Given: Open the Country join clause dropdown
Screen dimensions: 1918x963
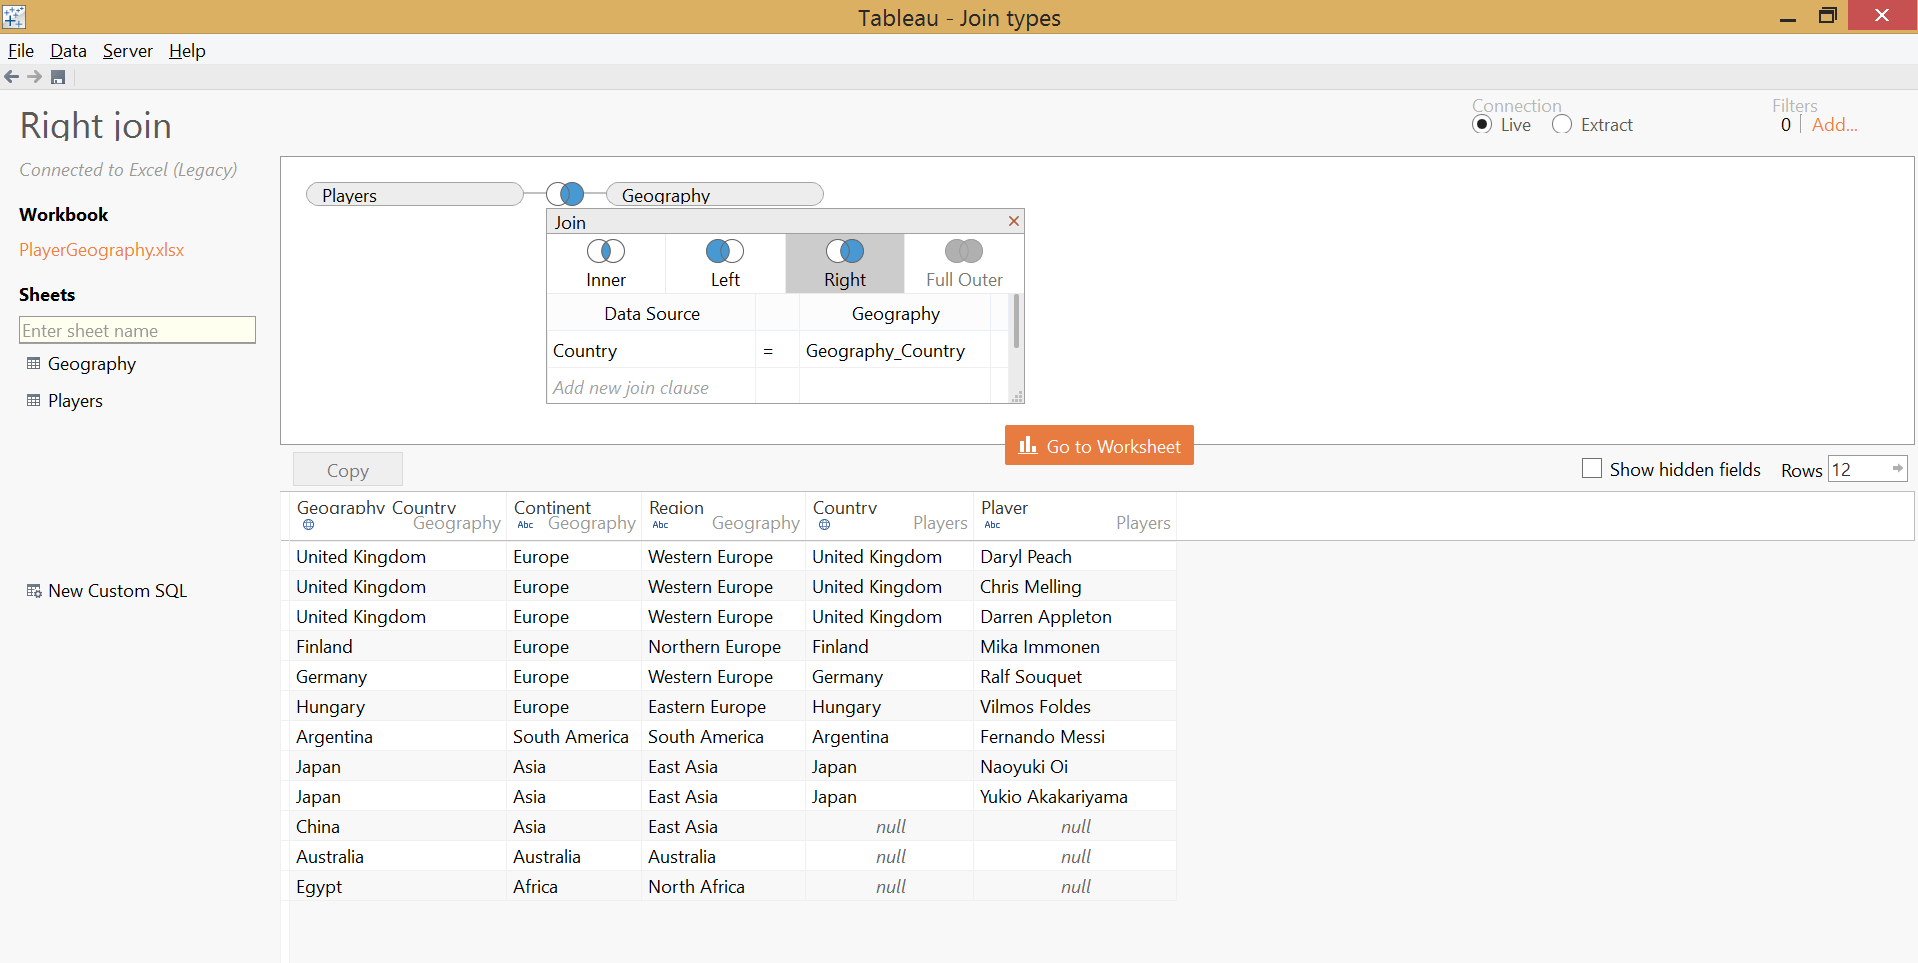Looking at the screenshot, I should click(x=651, y=350).
